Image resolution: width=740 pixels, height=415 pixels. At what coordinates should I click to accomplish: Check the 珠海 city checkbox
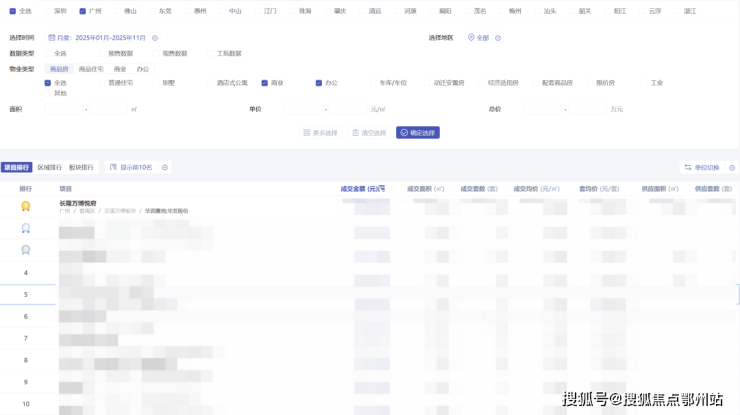[293, 11]
